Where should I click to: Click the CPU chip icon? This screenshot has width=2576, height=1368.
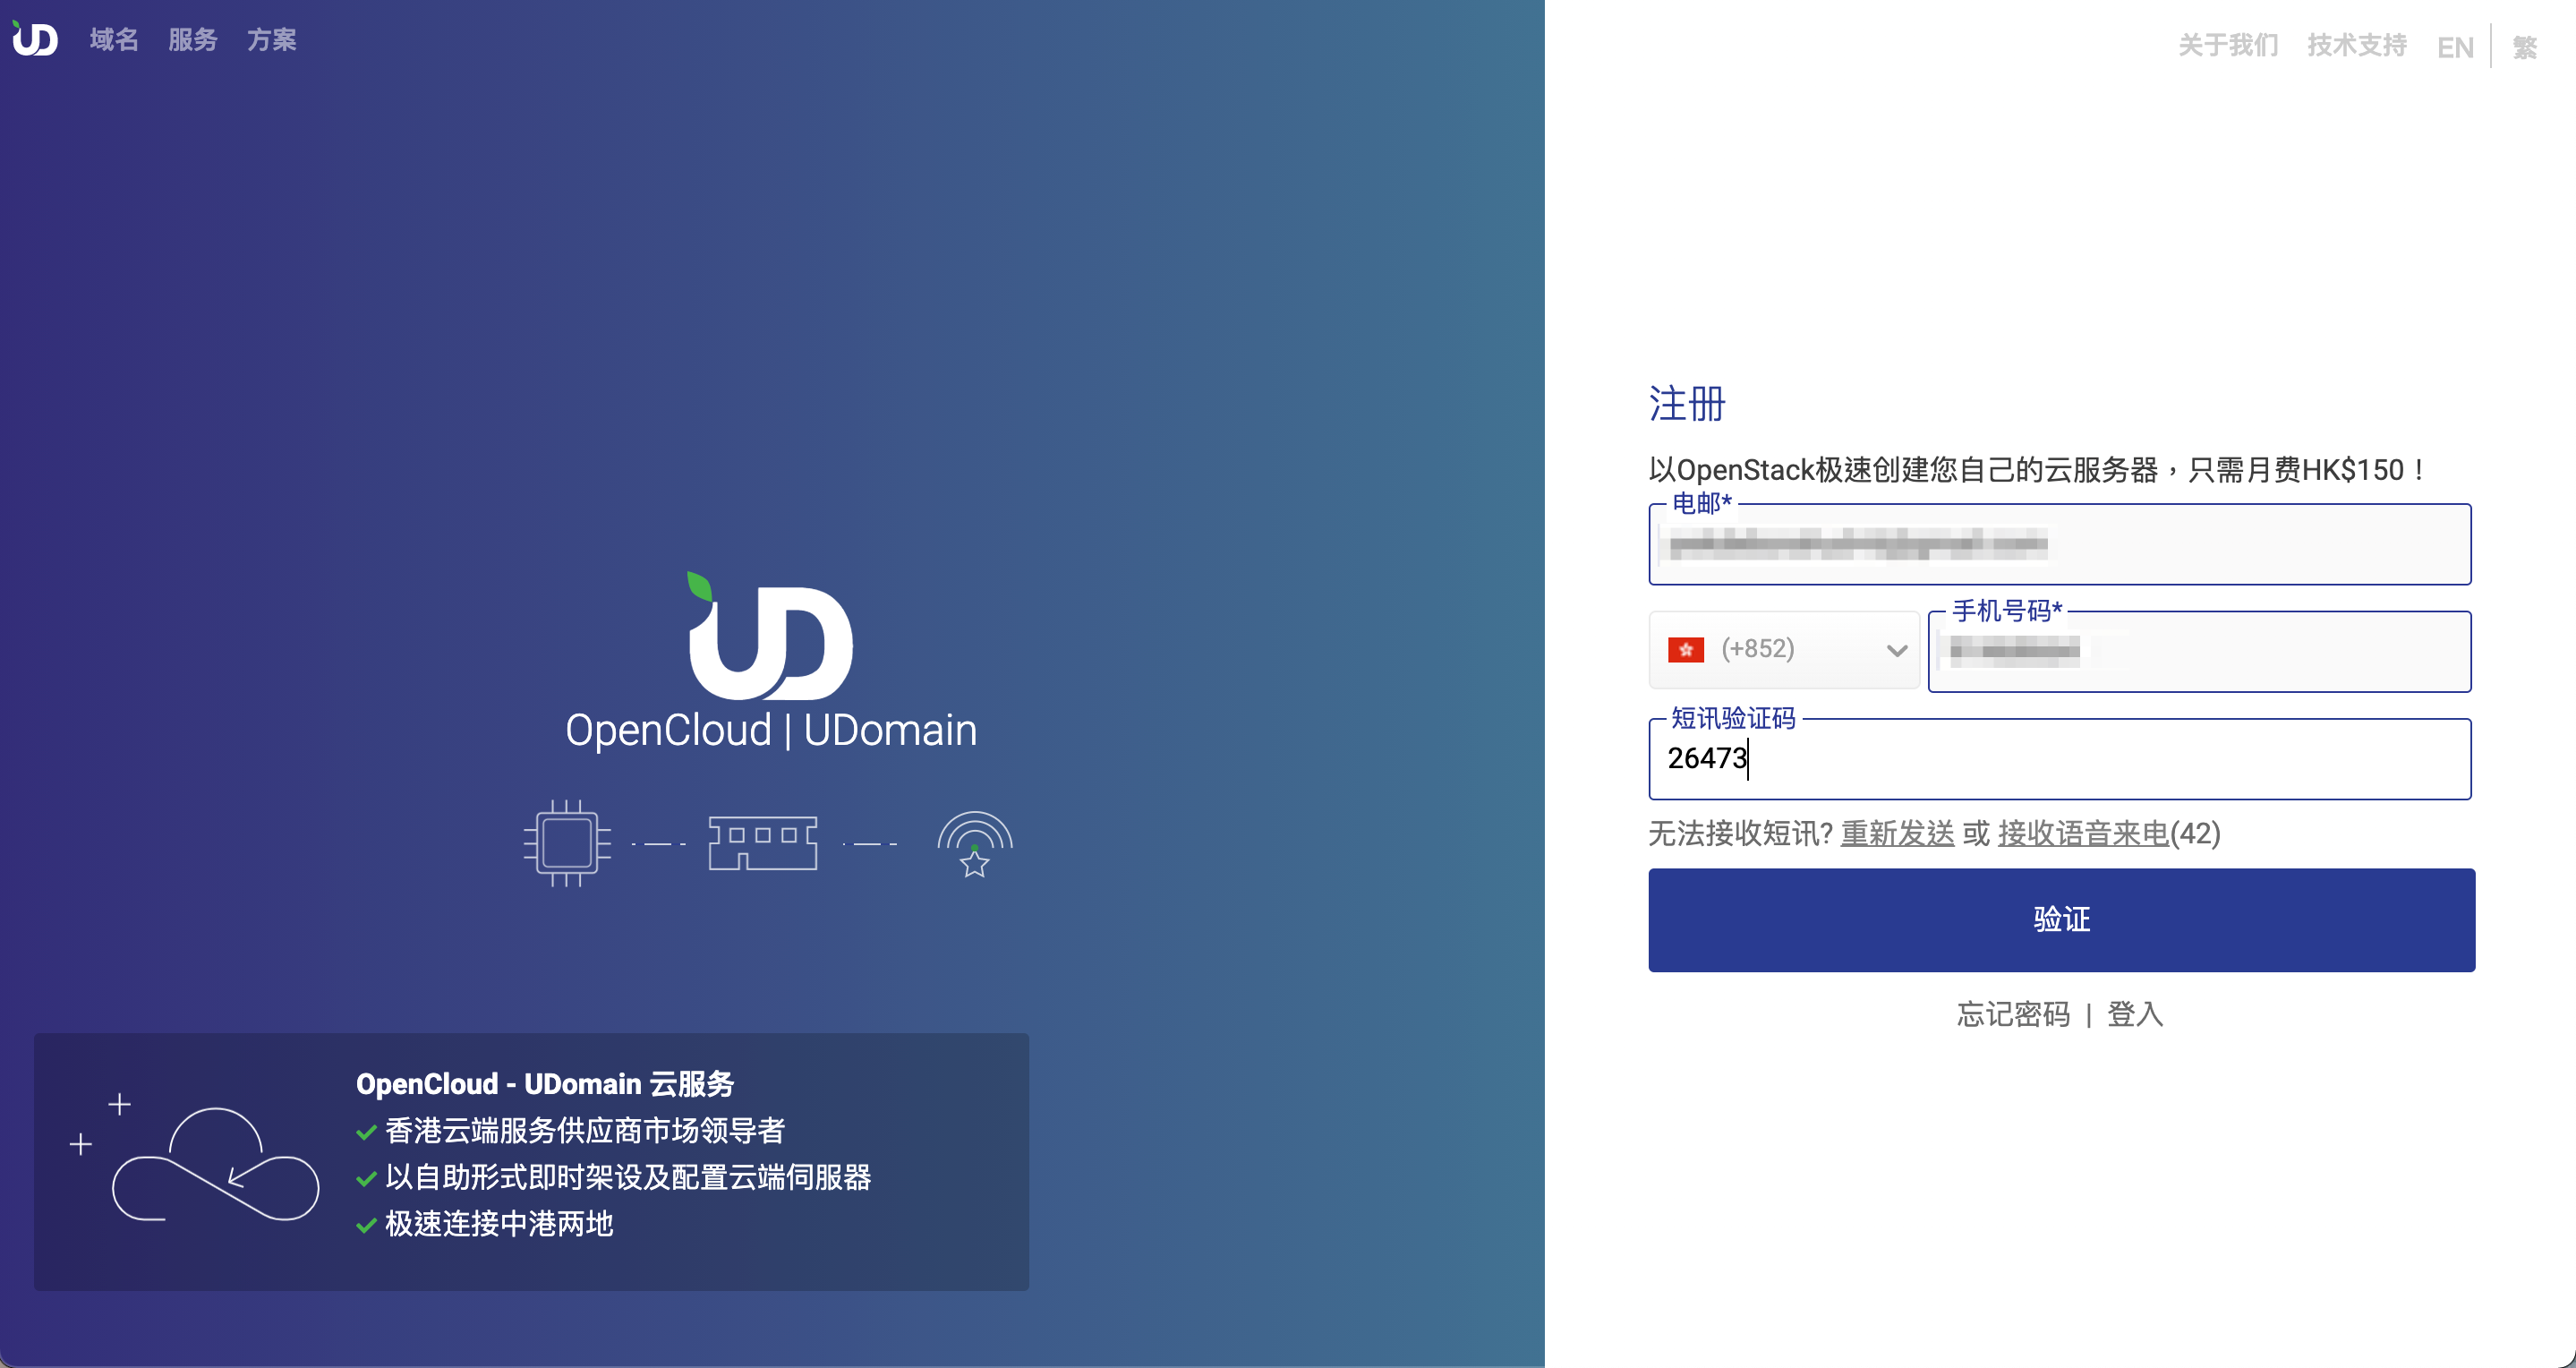(567, 842)
